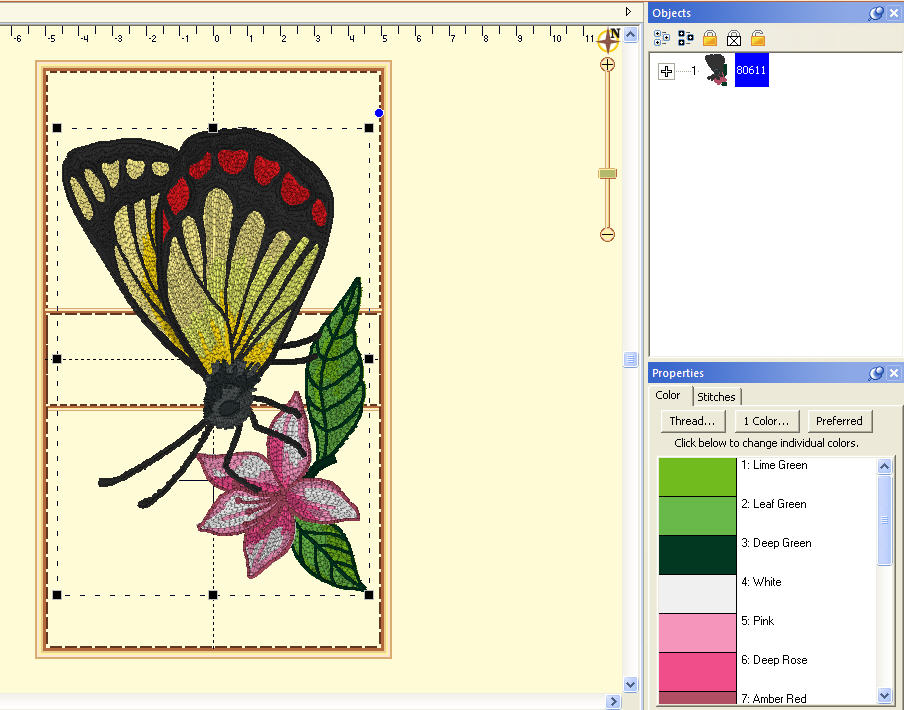Click the collapse all objects icon
The image size is (904, 710).
click(686, 38)
